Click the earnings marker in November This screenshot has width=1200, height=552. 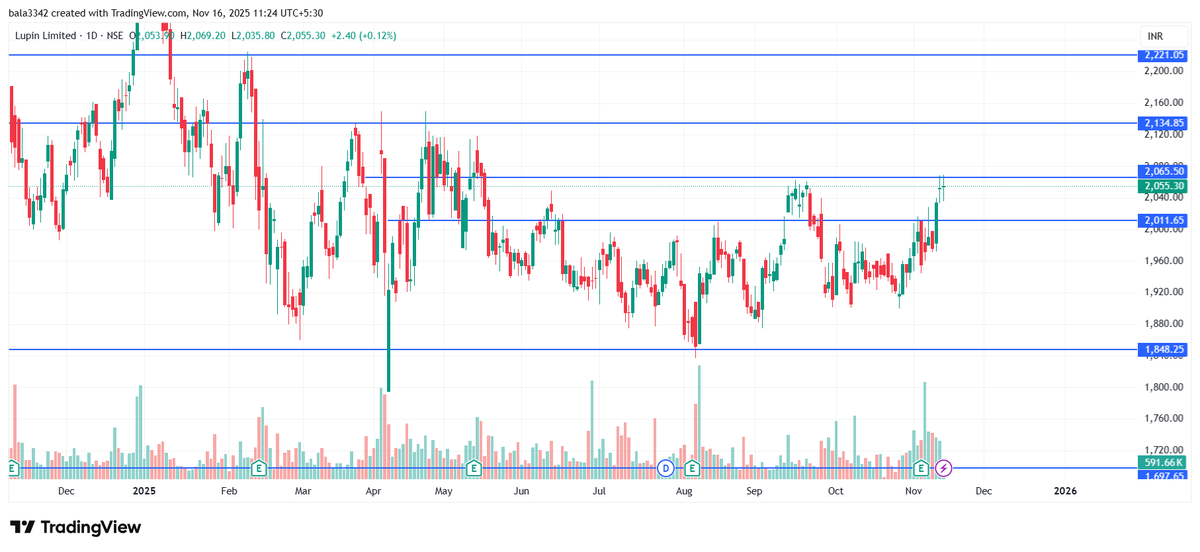(922, 467)
